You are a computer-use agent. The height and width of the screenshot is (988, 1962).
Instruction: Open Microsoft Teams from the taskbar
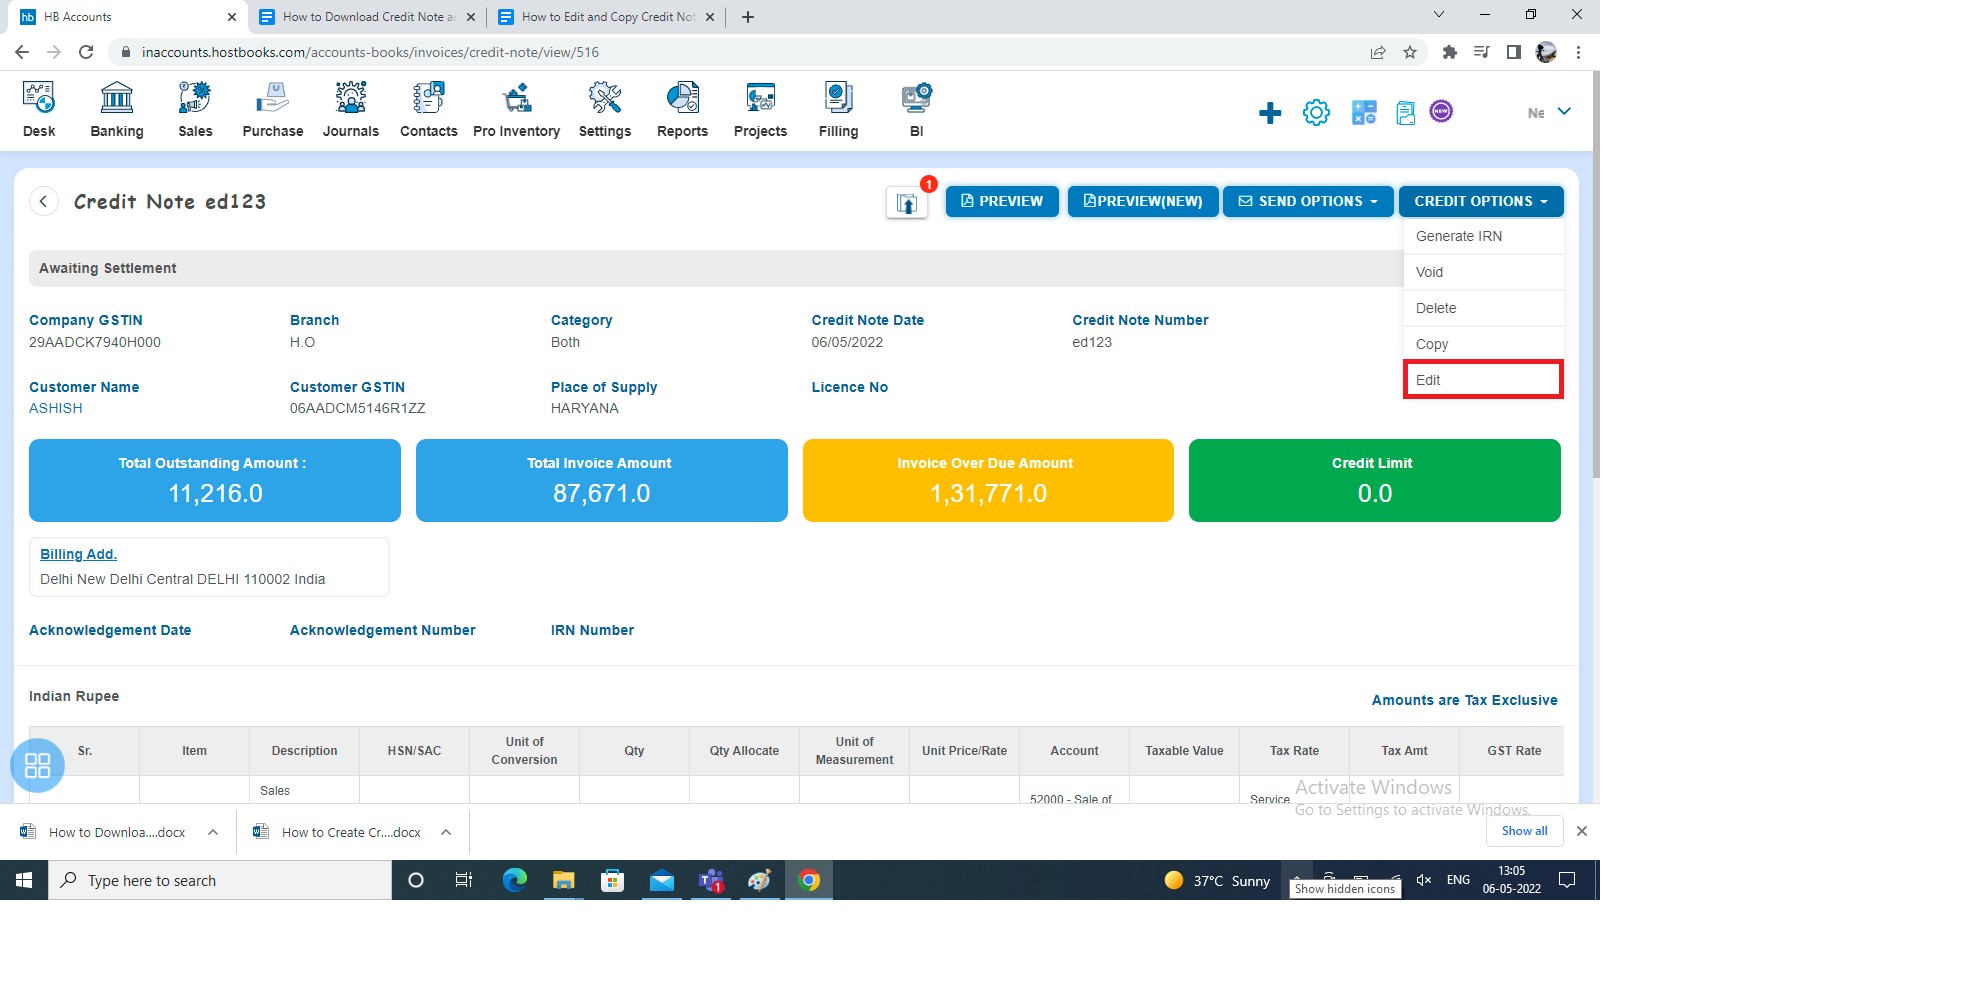click(x=711, y=880)
